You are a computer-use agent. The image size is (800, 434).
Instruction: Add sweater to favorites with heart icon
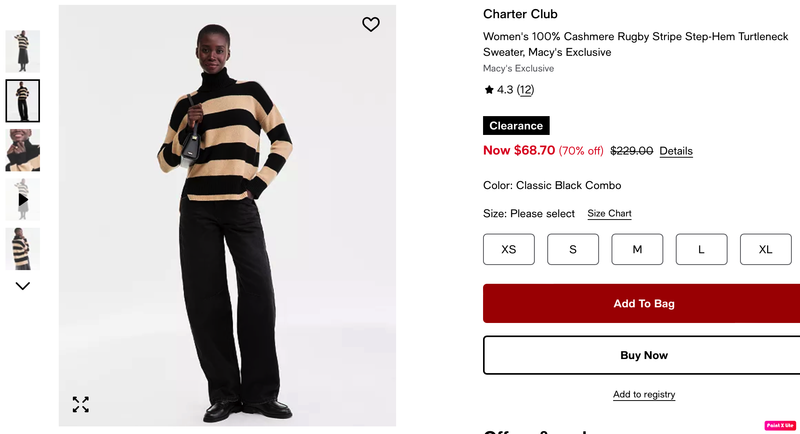point(371,24)
